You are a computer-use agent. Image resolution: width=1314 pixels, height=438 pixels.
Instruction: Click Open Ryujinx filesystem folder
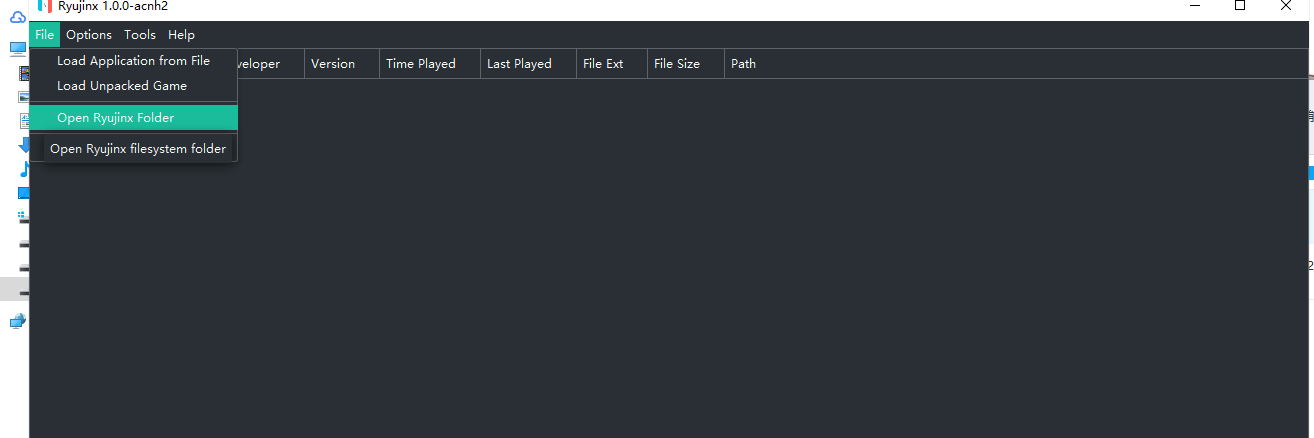tap(138, 149)
